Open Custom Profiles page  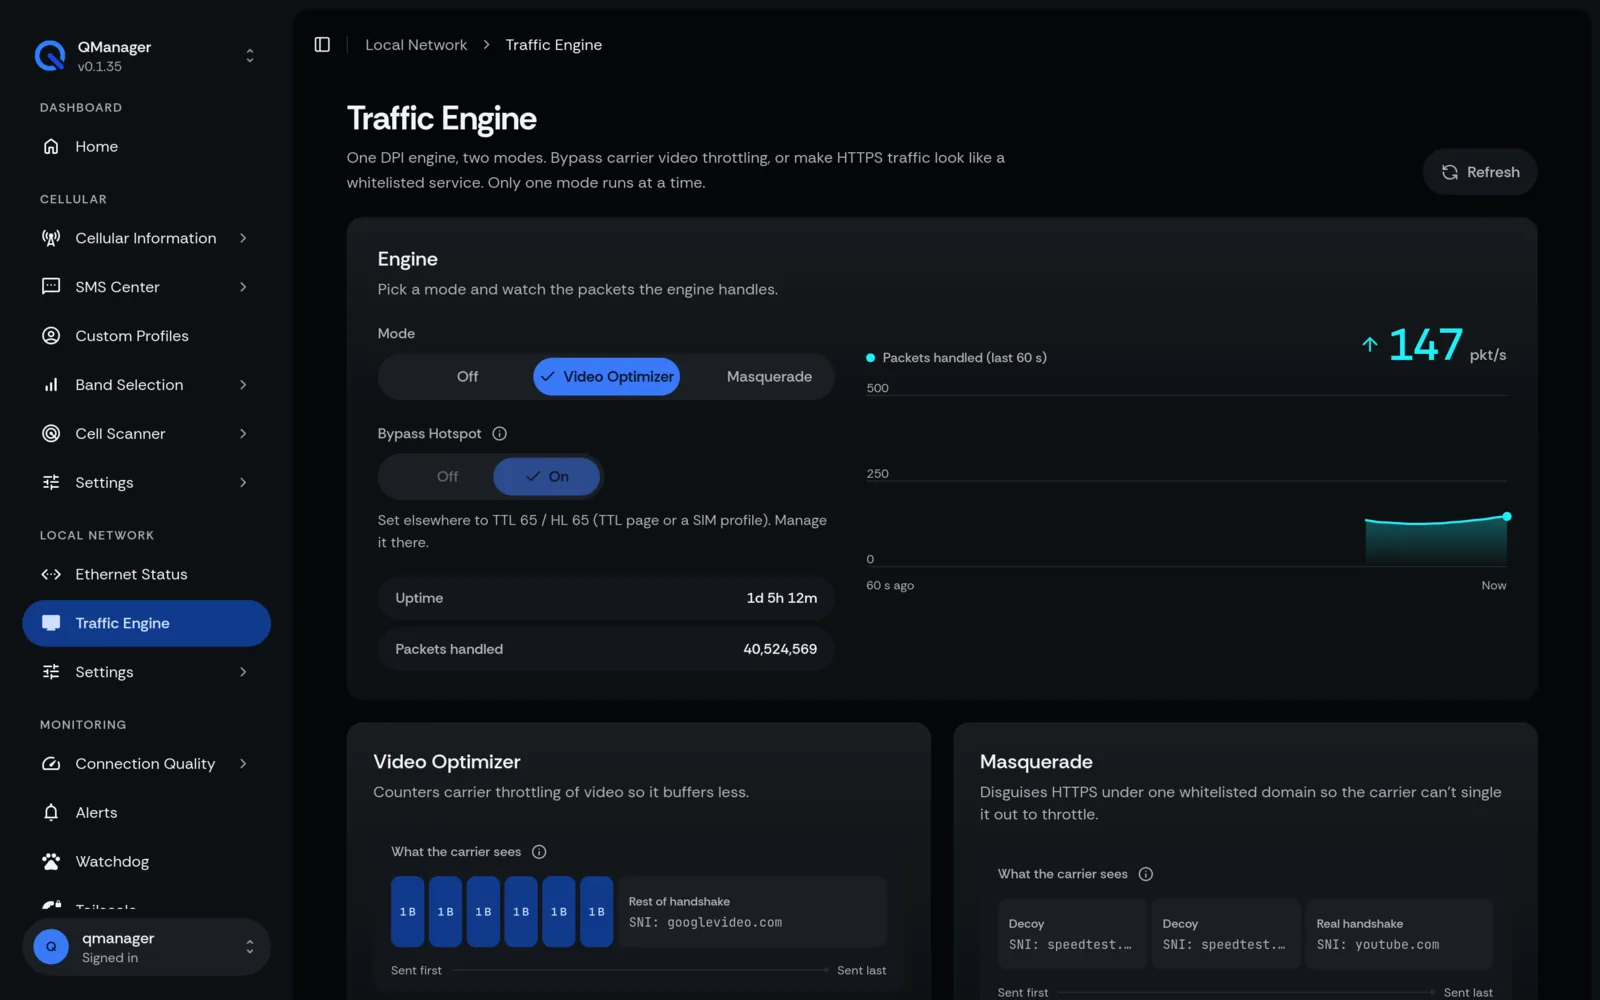pos(146,336)
